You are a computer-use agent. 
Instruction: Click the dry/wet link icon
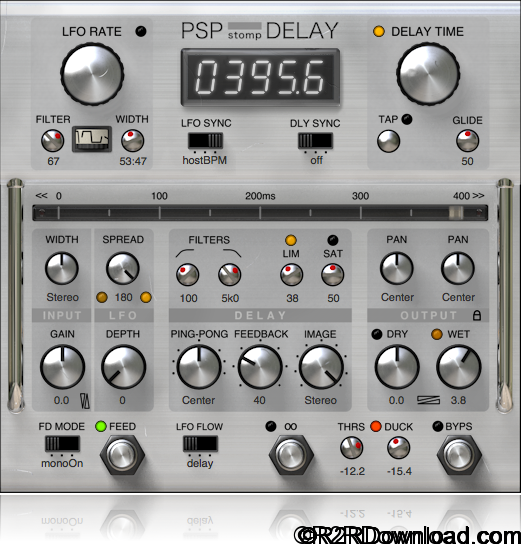tap(428, 400)
